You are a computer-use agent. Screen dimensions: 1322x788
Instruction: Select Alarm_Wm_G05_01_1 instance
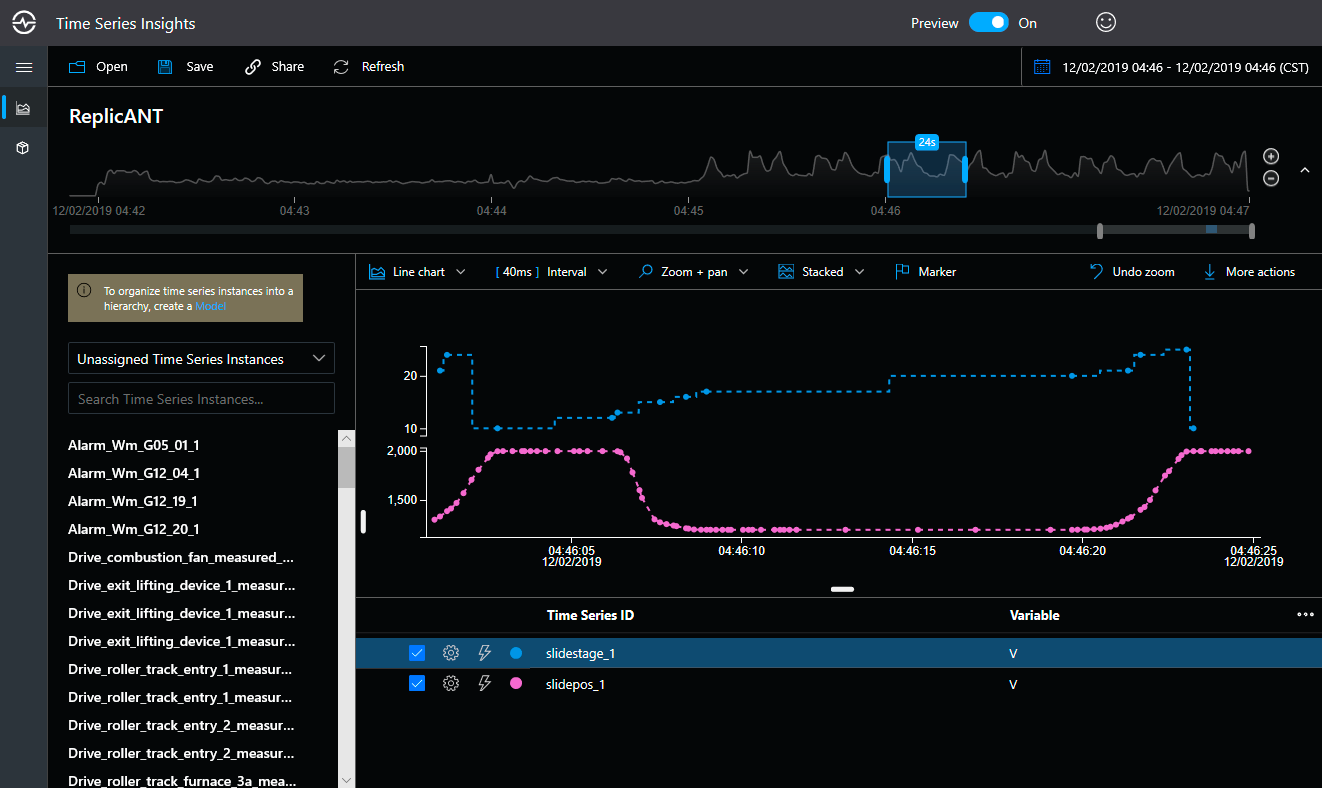coord(134,445)
